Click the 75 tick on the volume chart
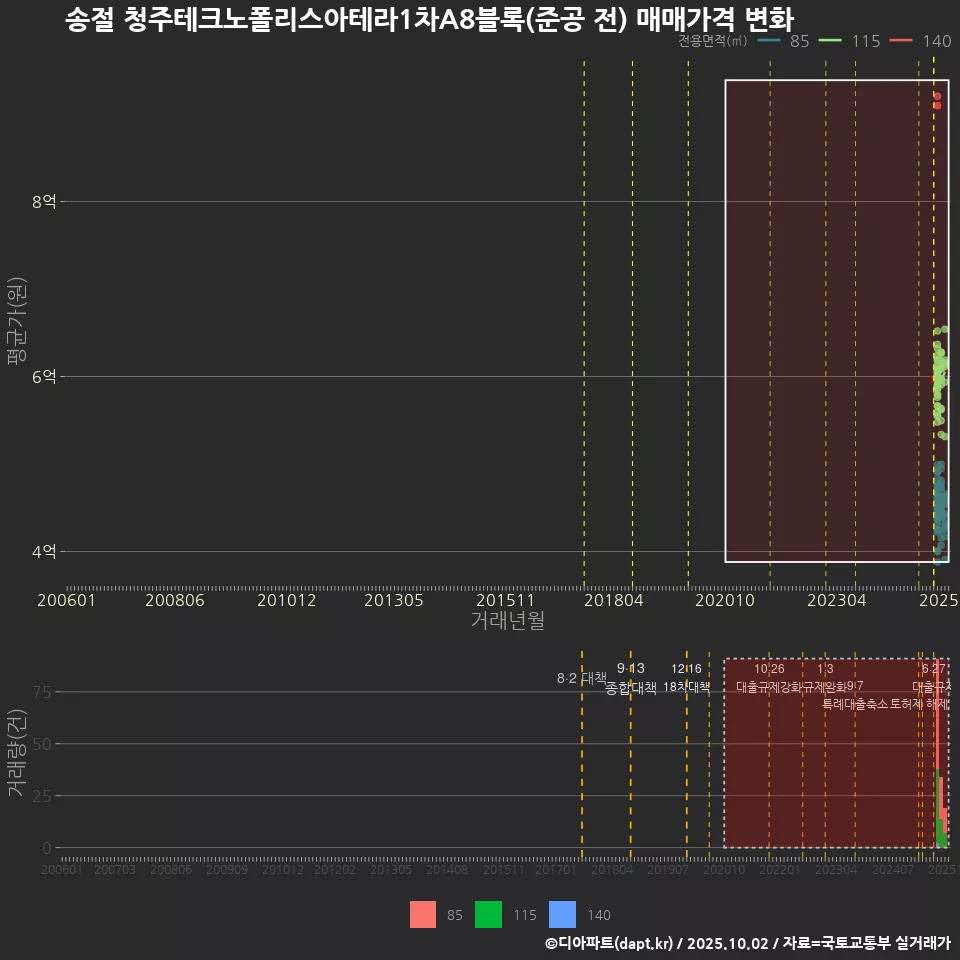This screenshot has width=960, height=960. click(42, 692)
